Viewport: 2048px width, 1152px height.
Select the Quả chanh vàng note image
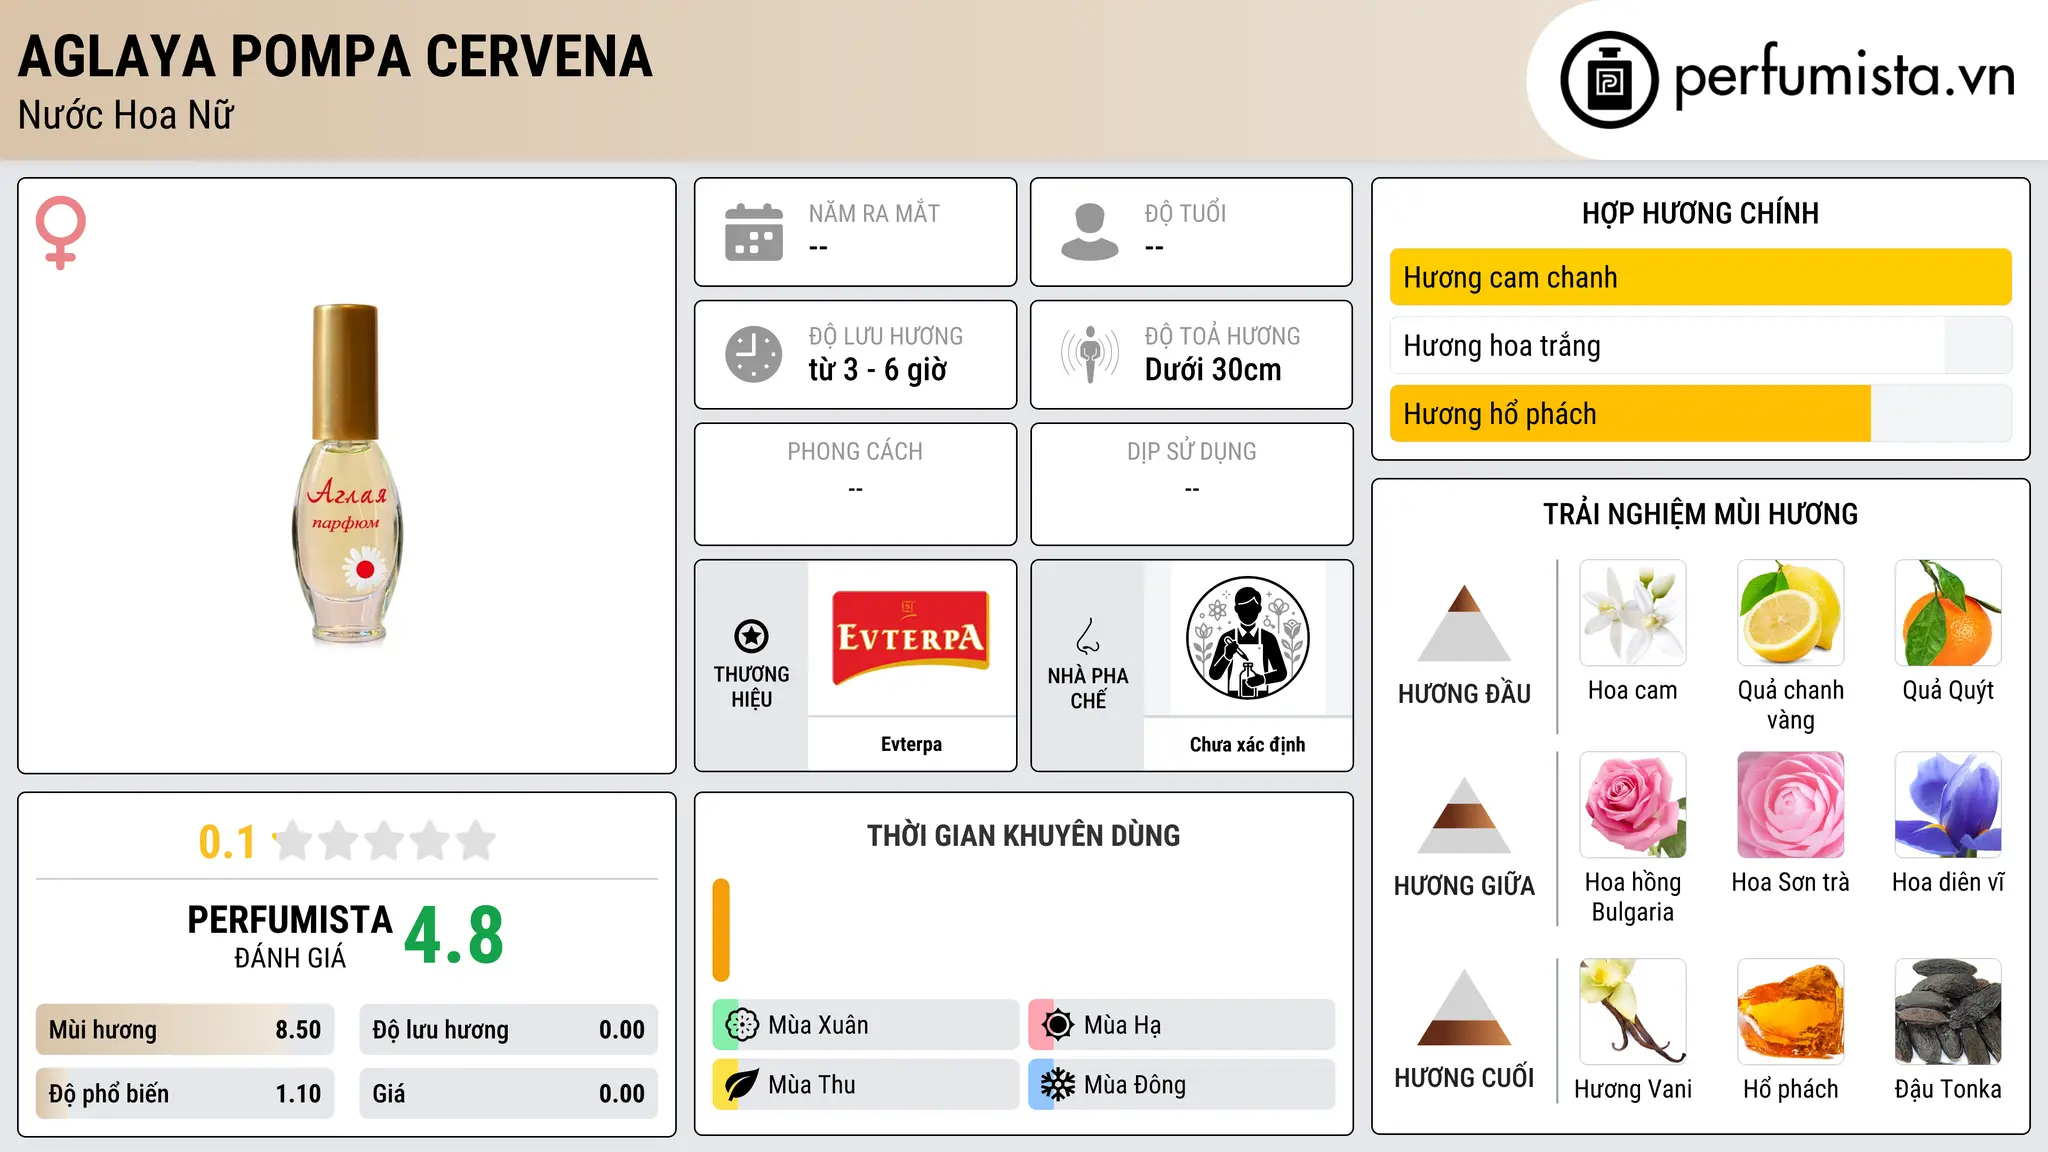click(x=1790, y=613)
